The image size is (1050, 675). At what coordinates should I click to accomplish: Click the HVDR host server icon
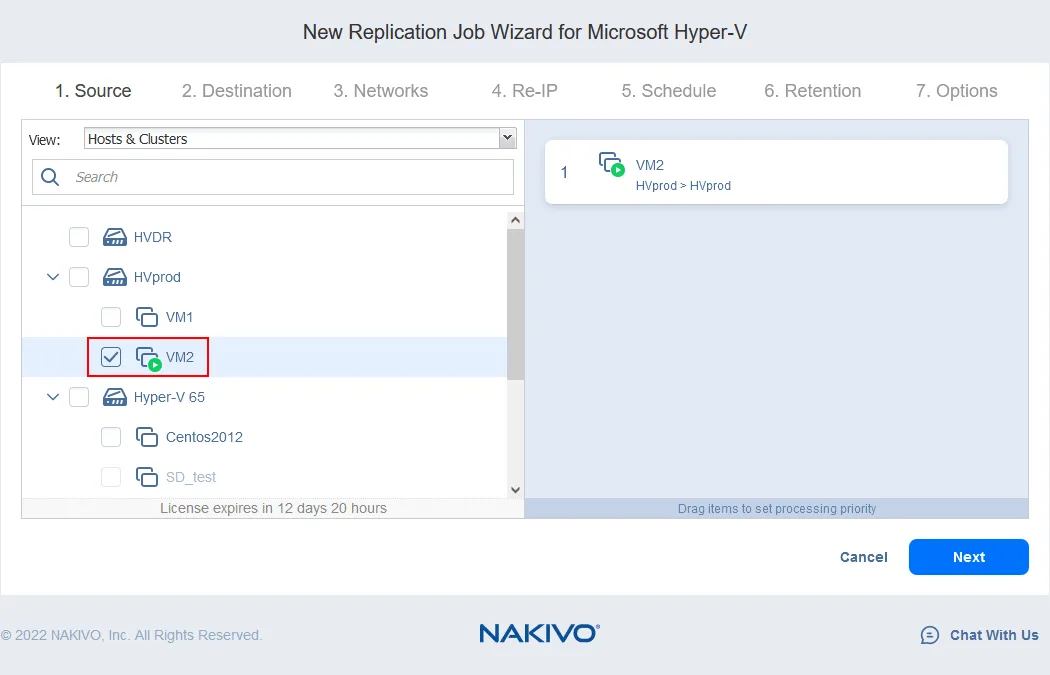pyautogui.click(x=115, y=237)
